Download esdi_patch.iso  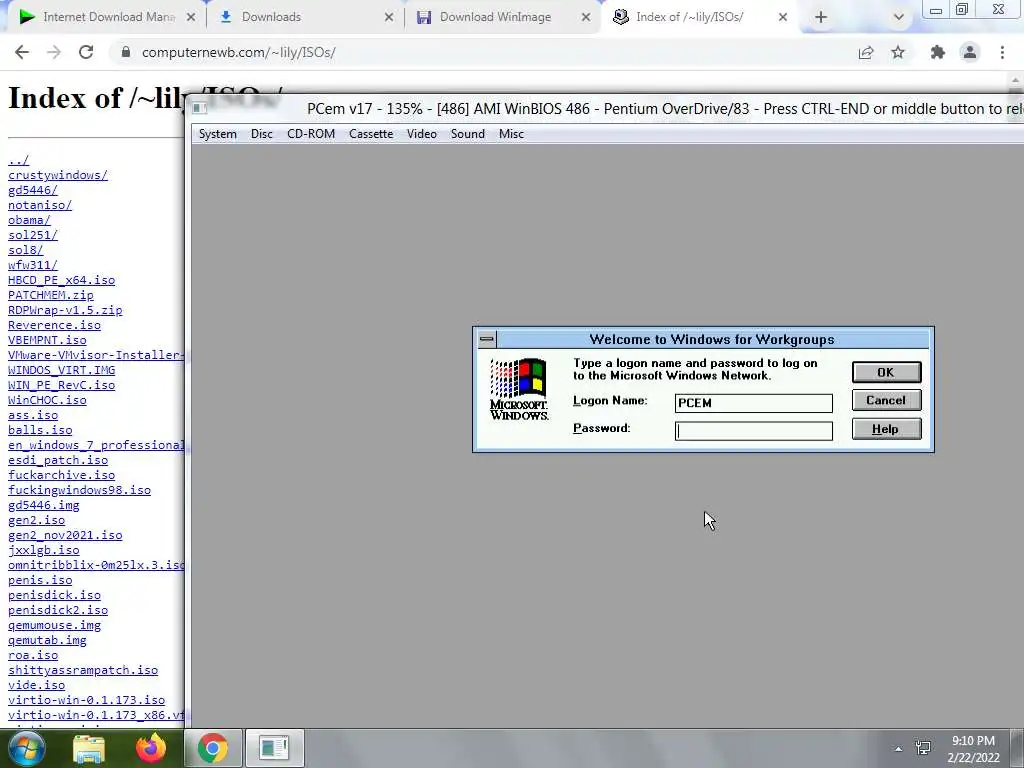pyautogui.click(x=58, y=460)
